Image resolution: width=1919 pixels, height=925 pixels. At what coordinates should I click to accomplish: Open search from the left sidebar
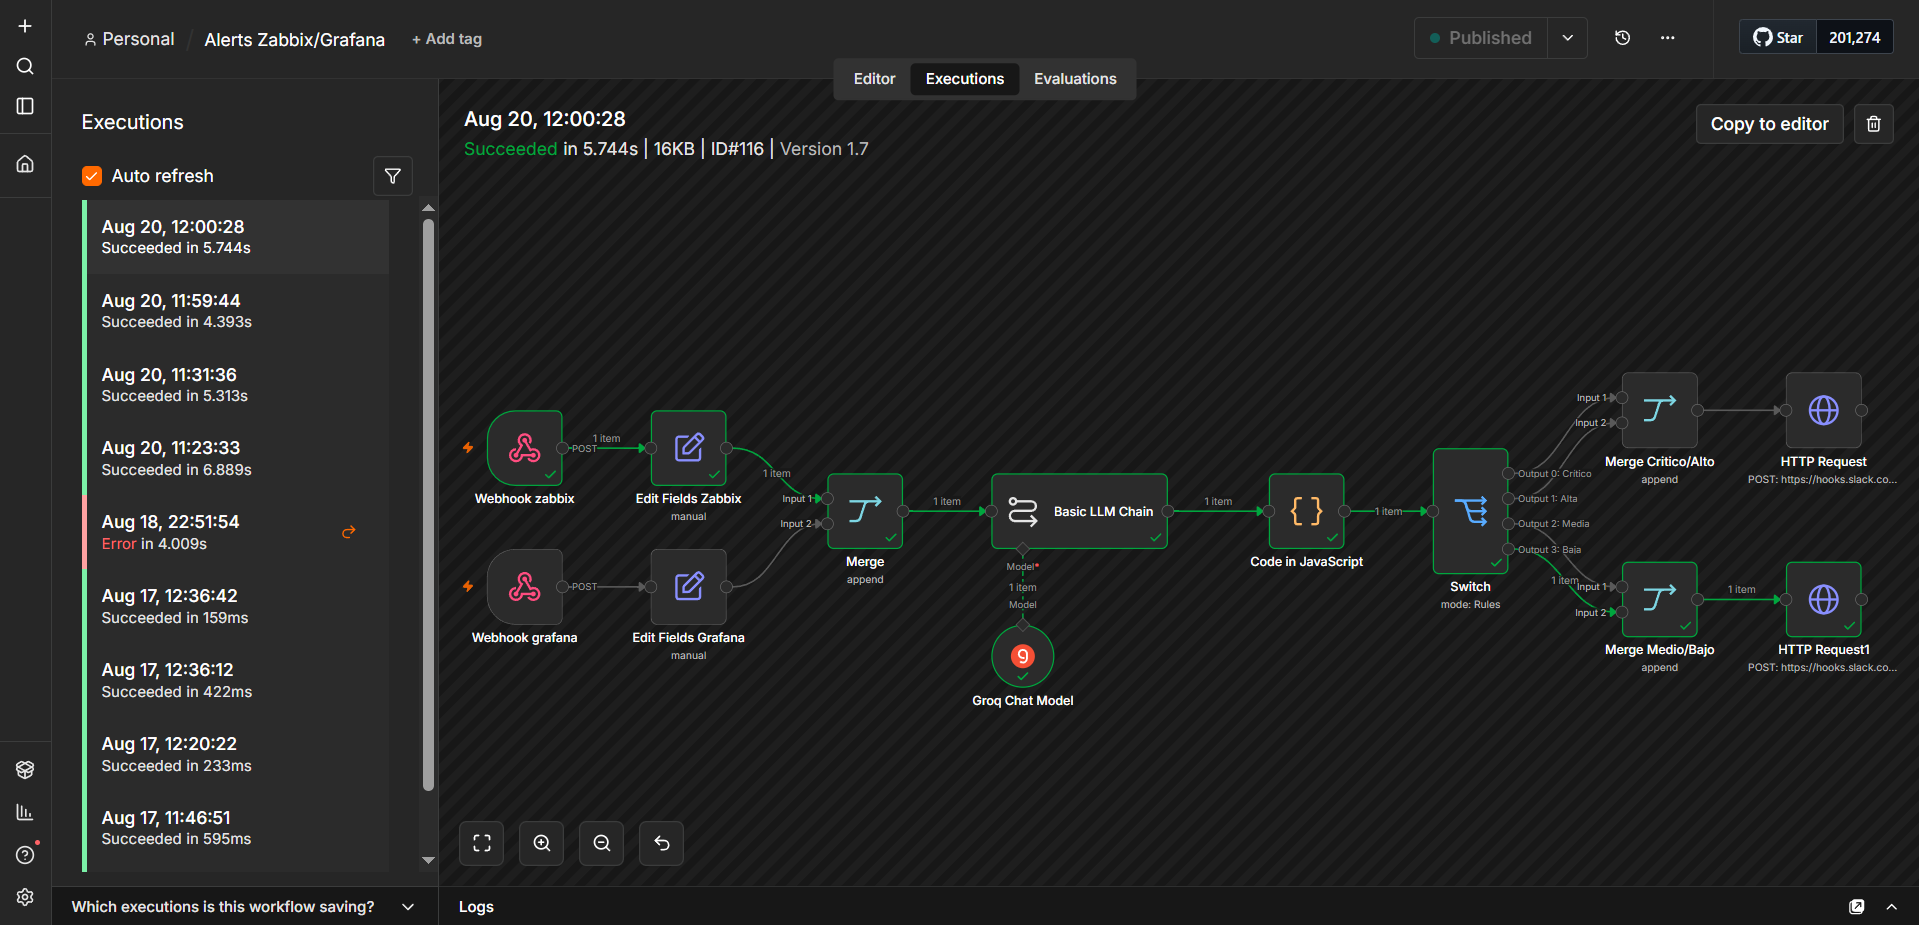[x=25, y=66]
